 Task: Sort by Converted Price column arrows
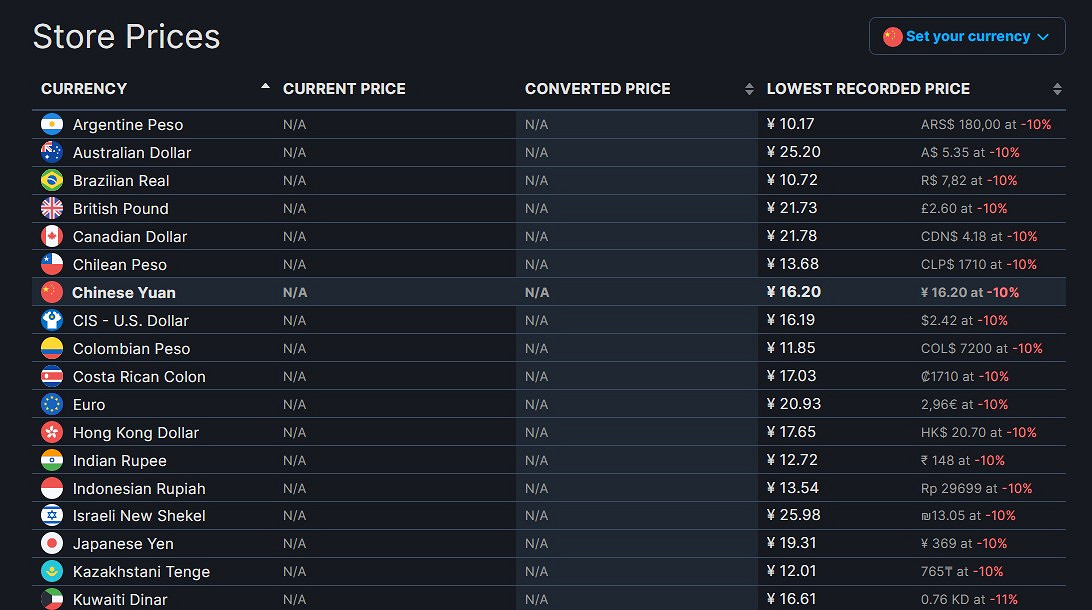tap(749, 89)
